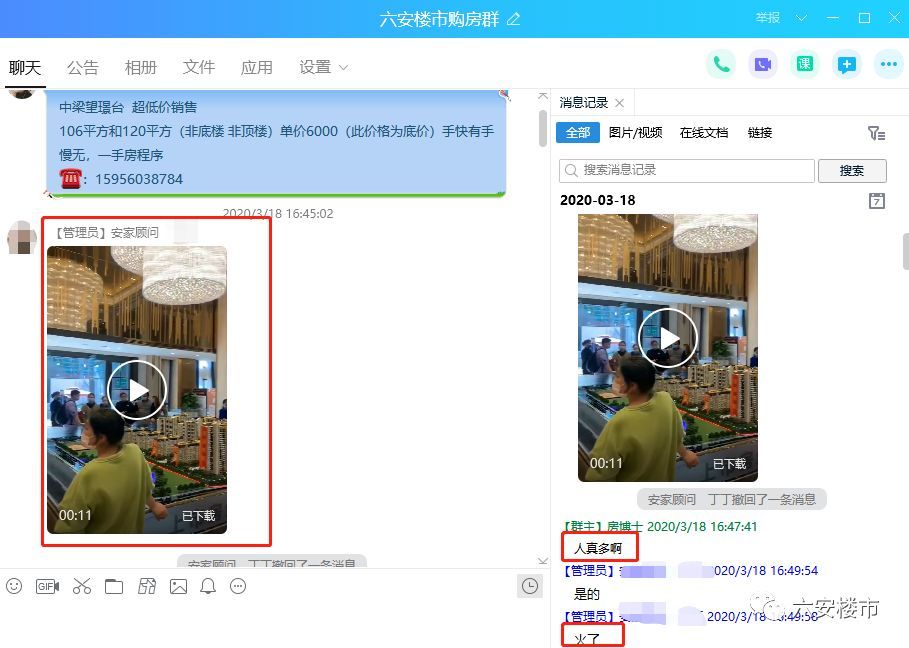This screenshot has height=648, width=909.
Task: Open the message filter icon in records panel
Action: pos(876,133)
